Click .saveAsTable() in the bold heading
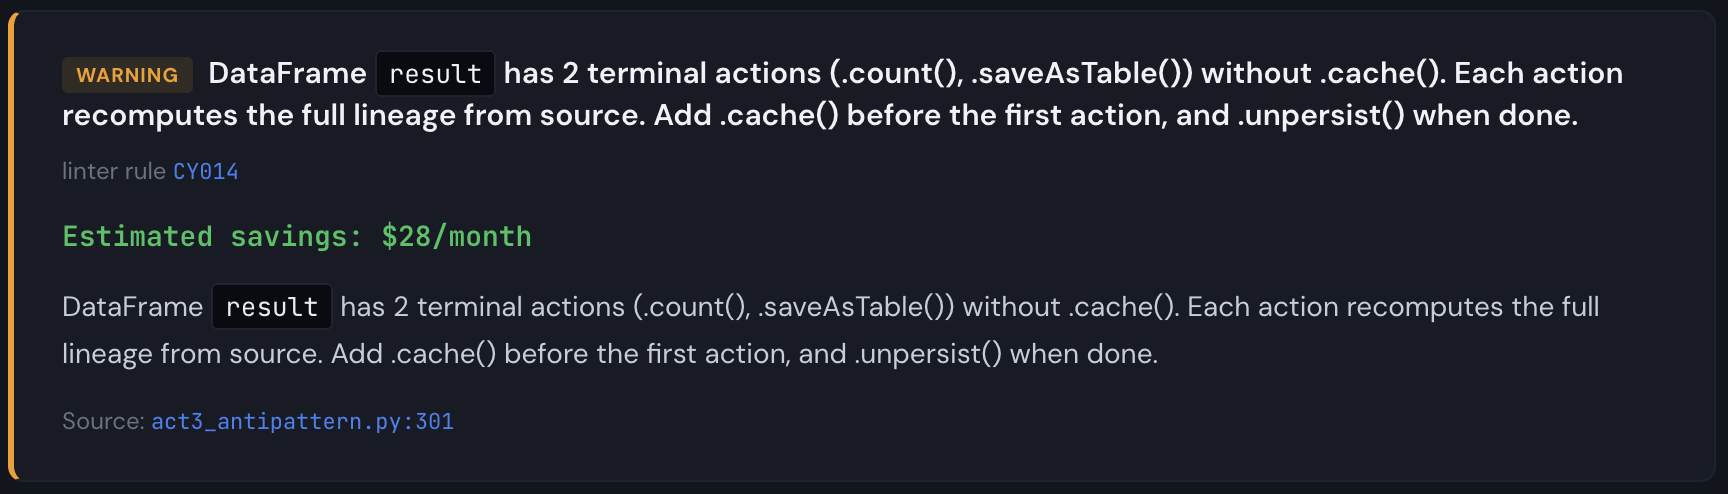The height and width of the screenshot is (494, 1728). [x=1079, y=73]
